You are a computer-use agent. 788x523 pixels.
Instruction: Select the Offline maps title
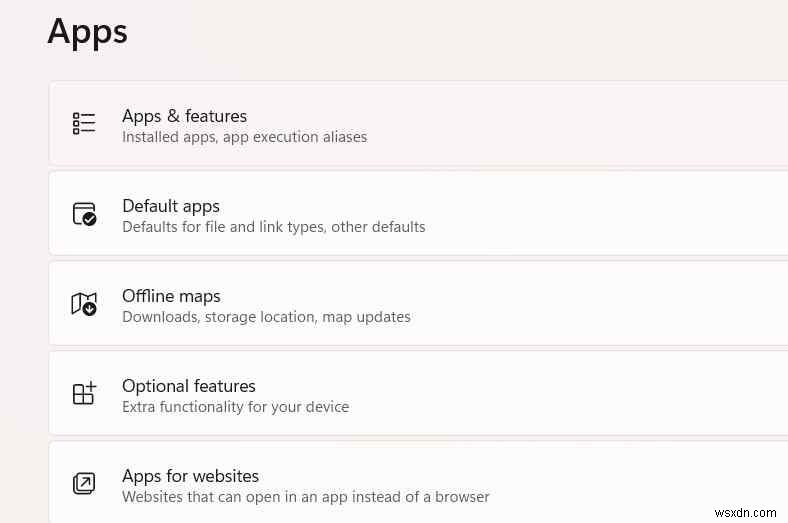pos(171,296)
